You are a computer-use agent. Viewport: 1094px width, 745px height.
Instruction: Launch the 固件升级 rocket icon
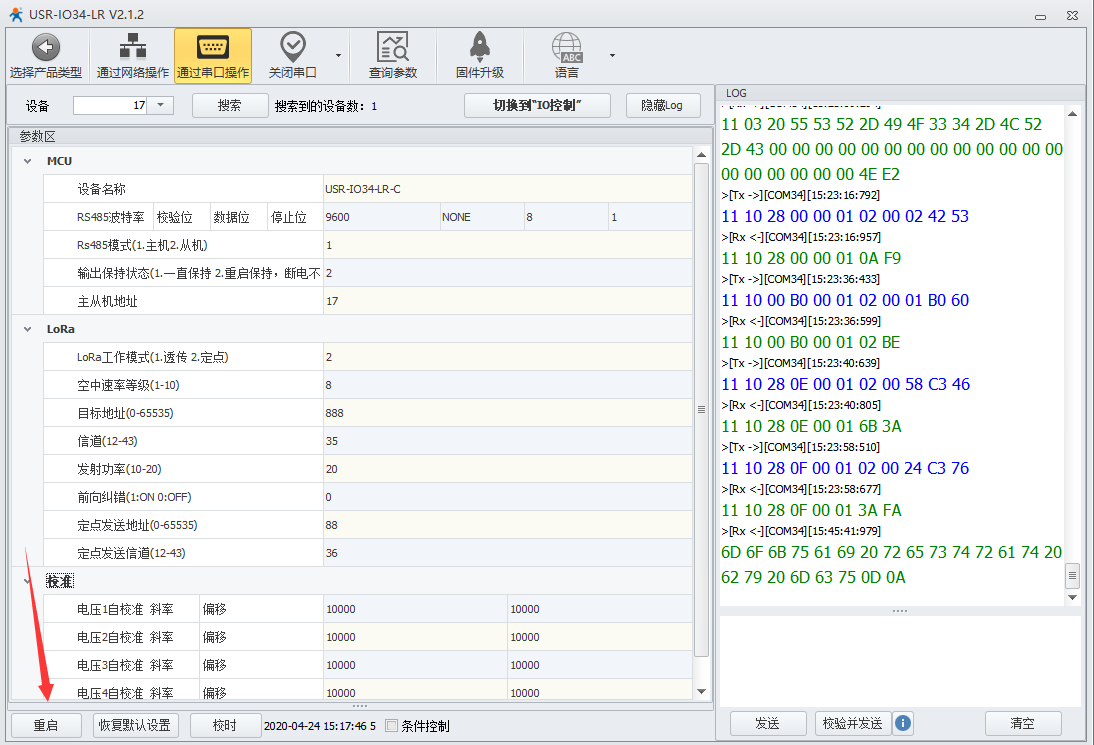(480, 47)
